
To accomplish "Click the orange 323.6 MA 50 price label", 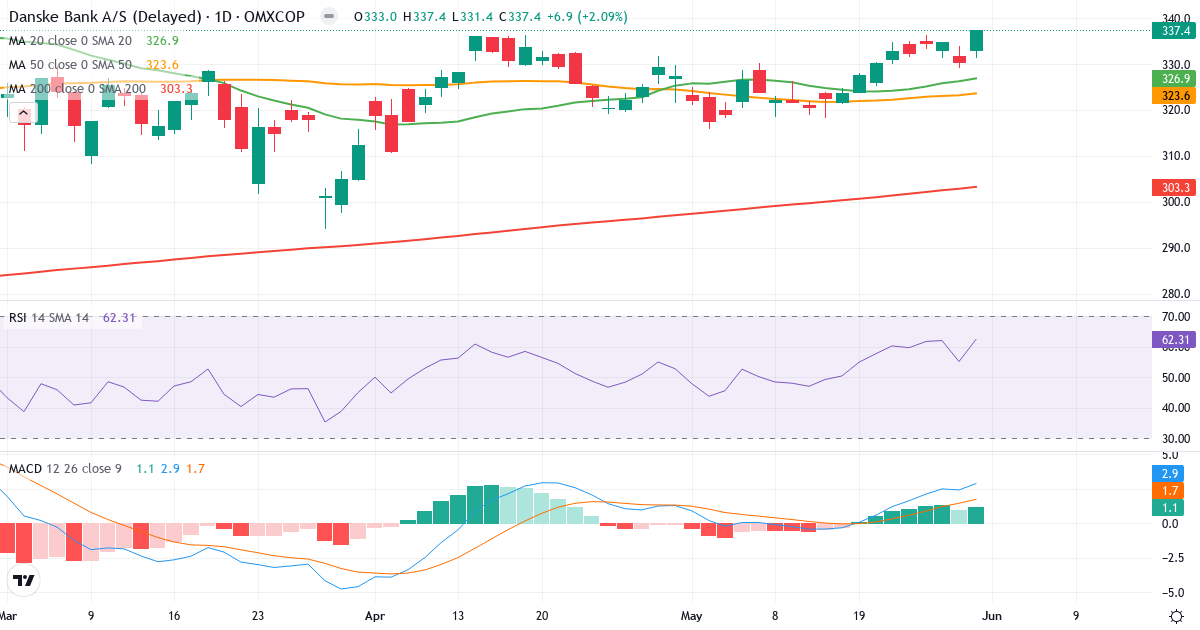I will click(x=1174, y=96).
